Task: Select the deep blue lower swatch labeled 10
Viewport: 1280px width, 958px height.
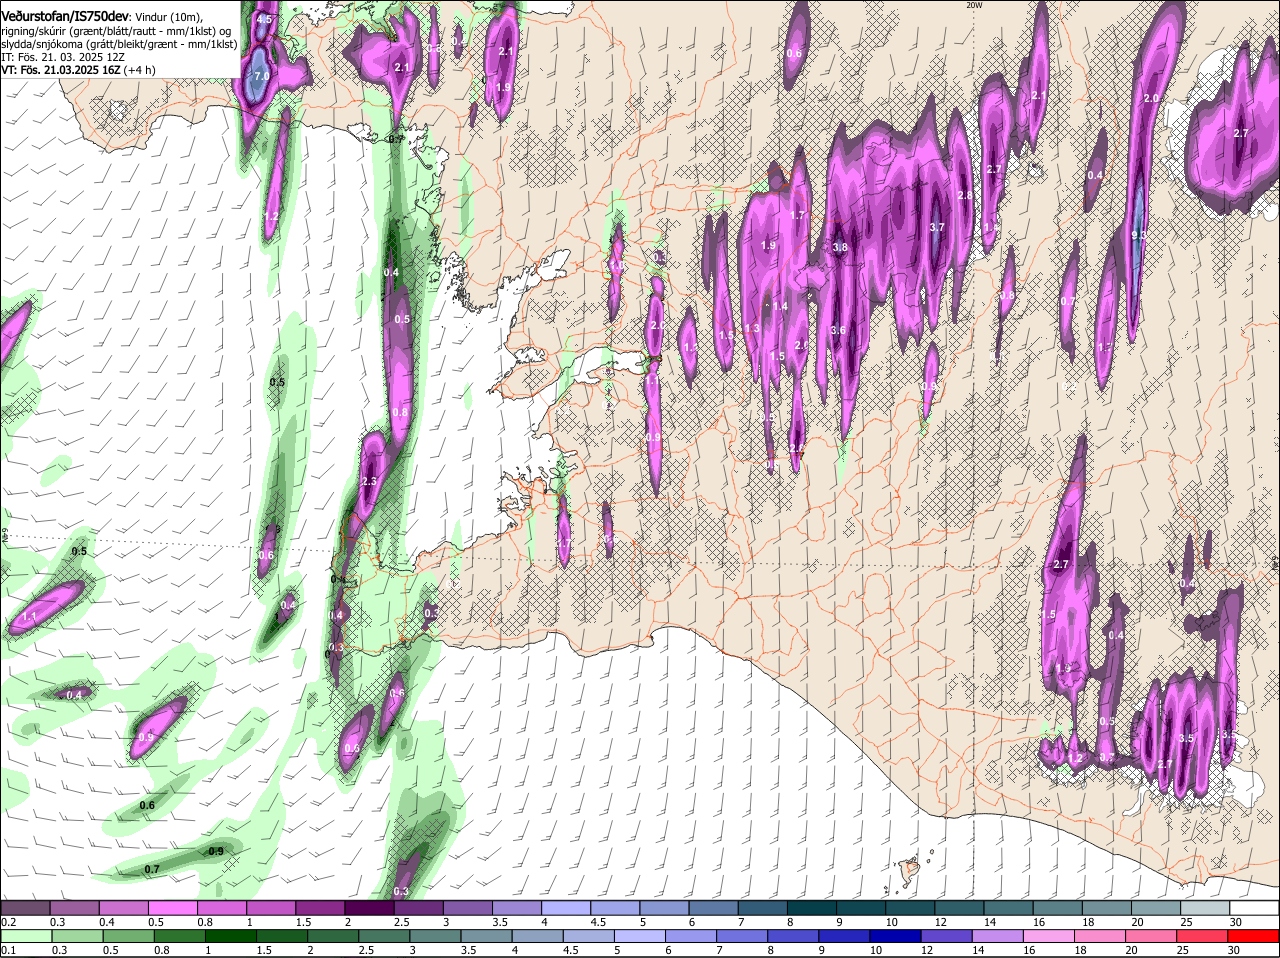Action: pyautogui.click(x=897, y=936)
